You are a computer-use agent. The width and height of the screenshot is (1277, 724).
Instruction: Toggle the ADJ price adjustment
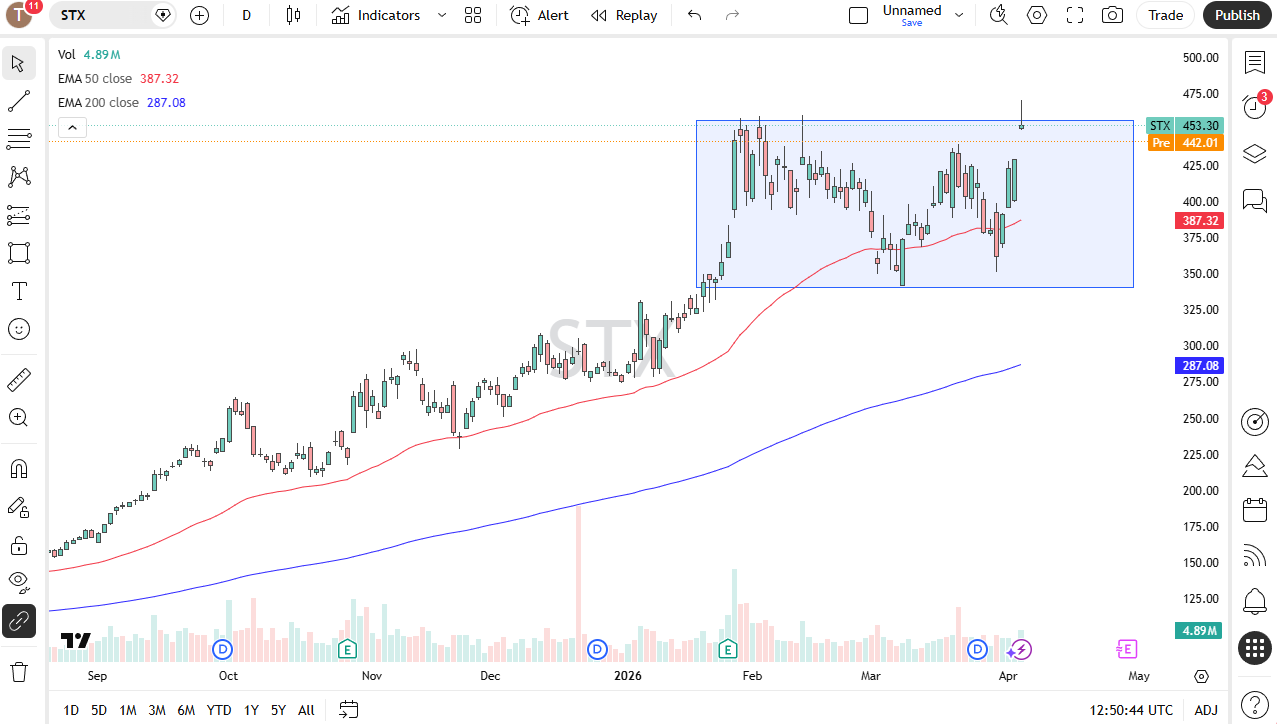click(1206, 710)
